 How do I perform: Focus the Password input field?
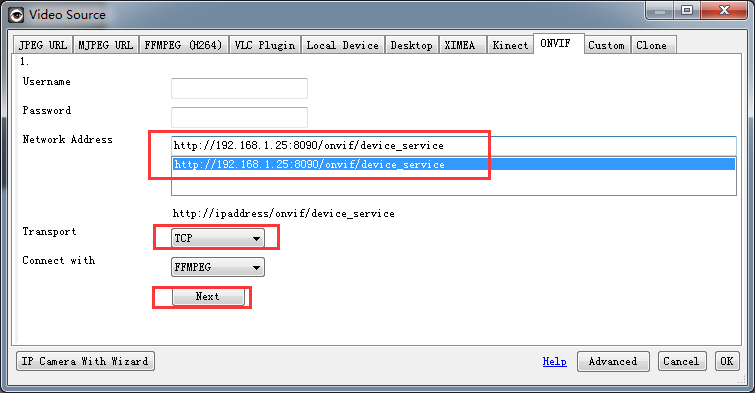tap(239, 117)
